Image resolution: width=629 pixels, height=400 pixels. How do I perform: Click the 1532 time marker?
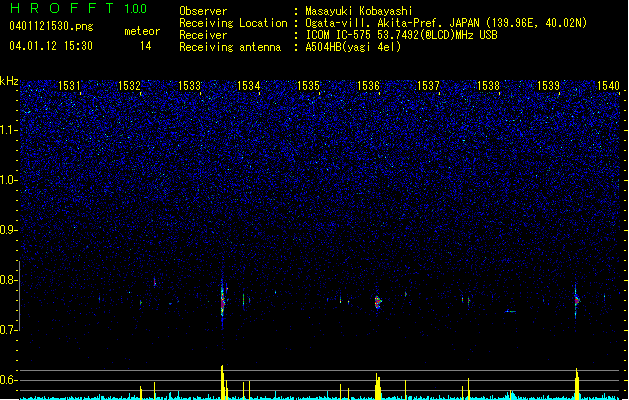130,86
